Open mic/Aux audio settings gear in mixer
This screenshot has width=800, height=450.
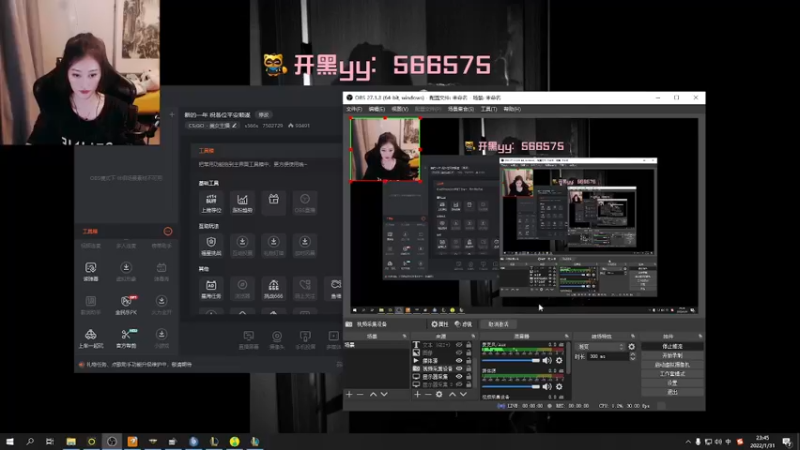[x=559, y=360]
